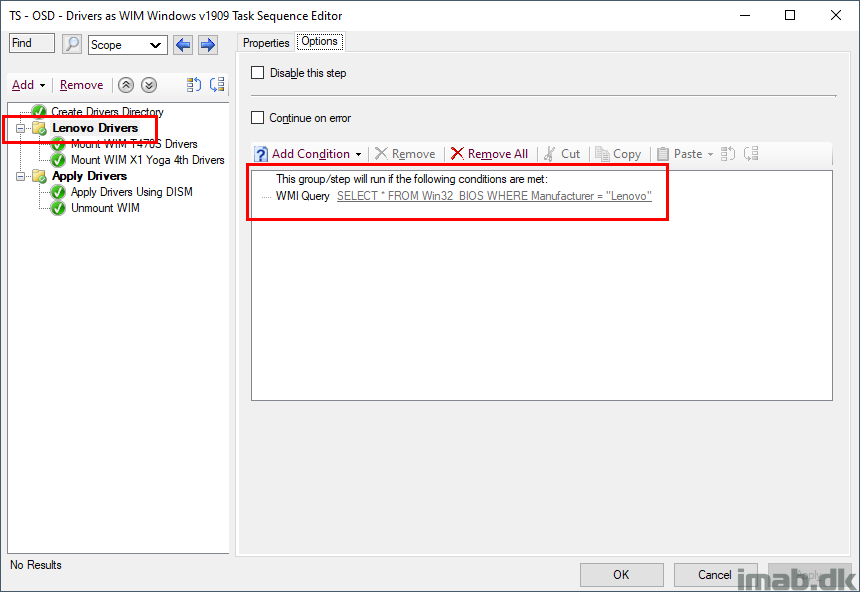Select the Unmount WIM step

click(x=105, y=208)
